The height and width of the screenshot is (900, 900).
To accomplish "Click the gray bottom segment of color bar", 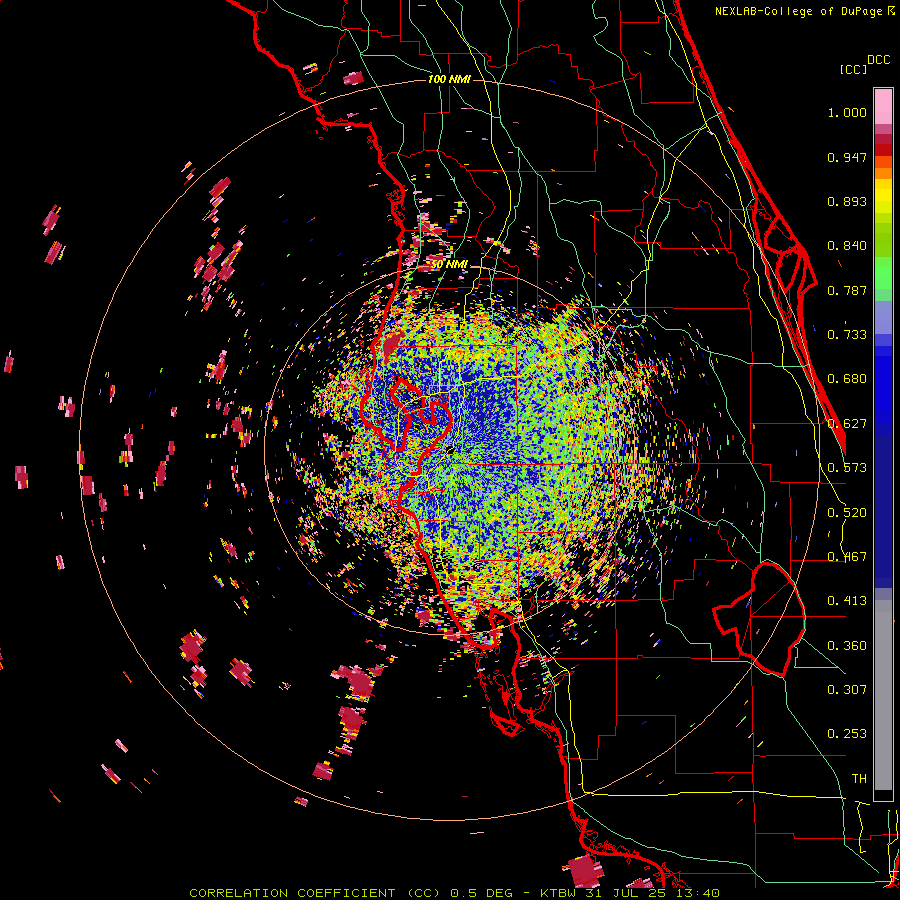I will click(883, 695).
